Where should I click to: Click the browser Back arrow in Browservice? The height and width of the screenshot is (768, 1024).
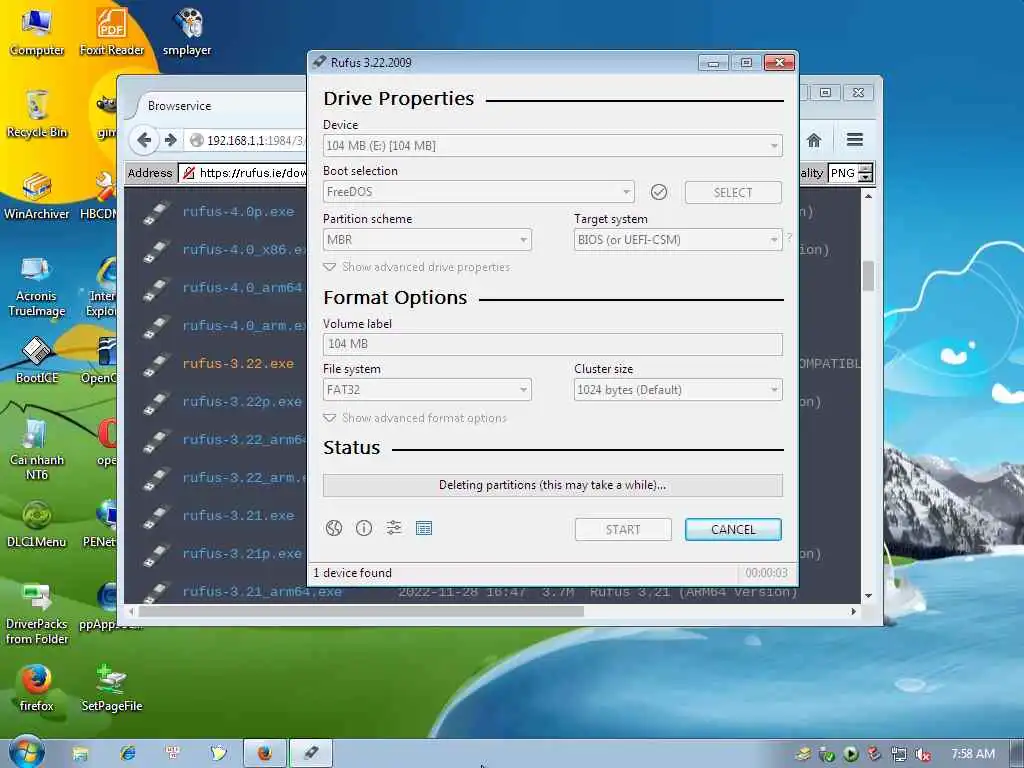tap(144, 140)
